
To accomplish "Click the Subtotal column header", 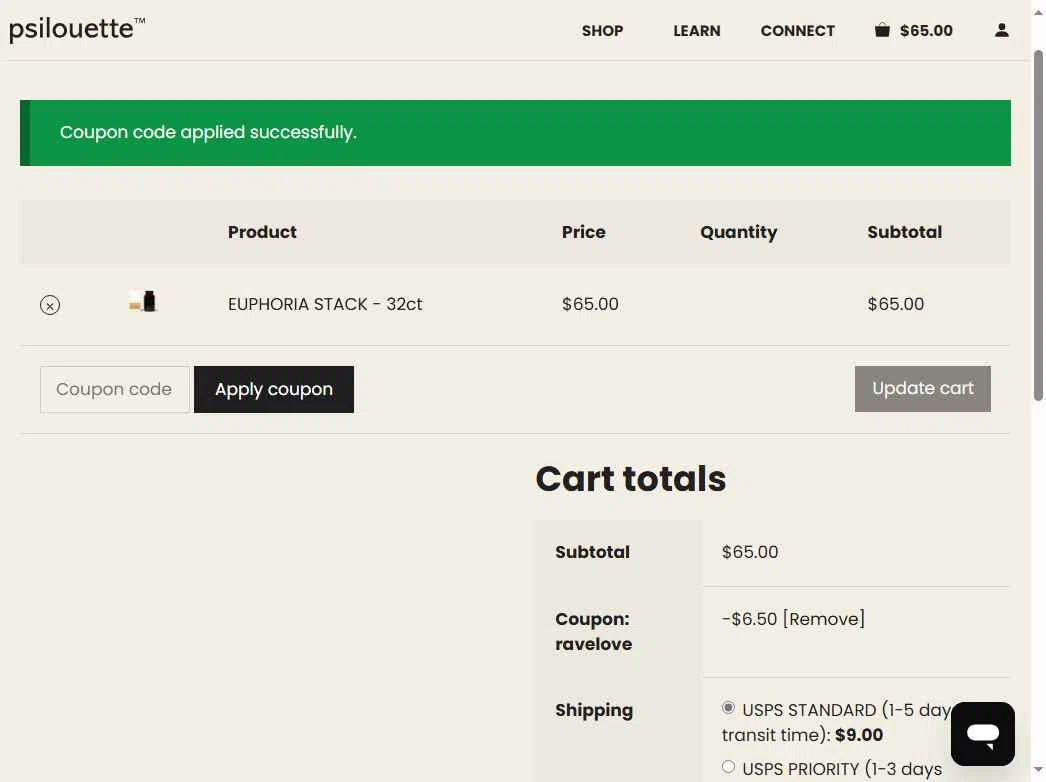I will click(x=905, y=232).
